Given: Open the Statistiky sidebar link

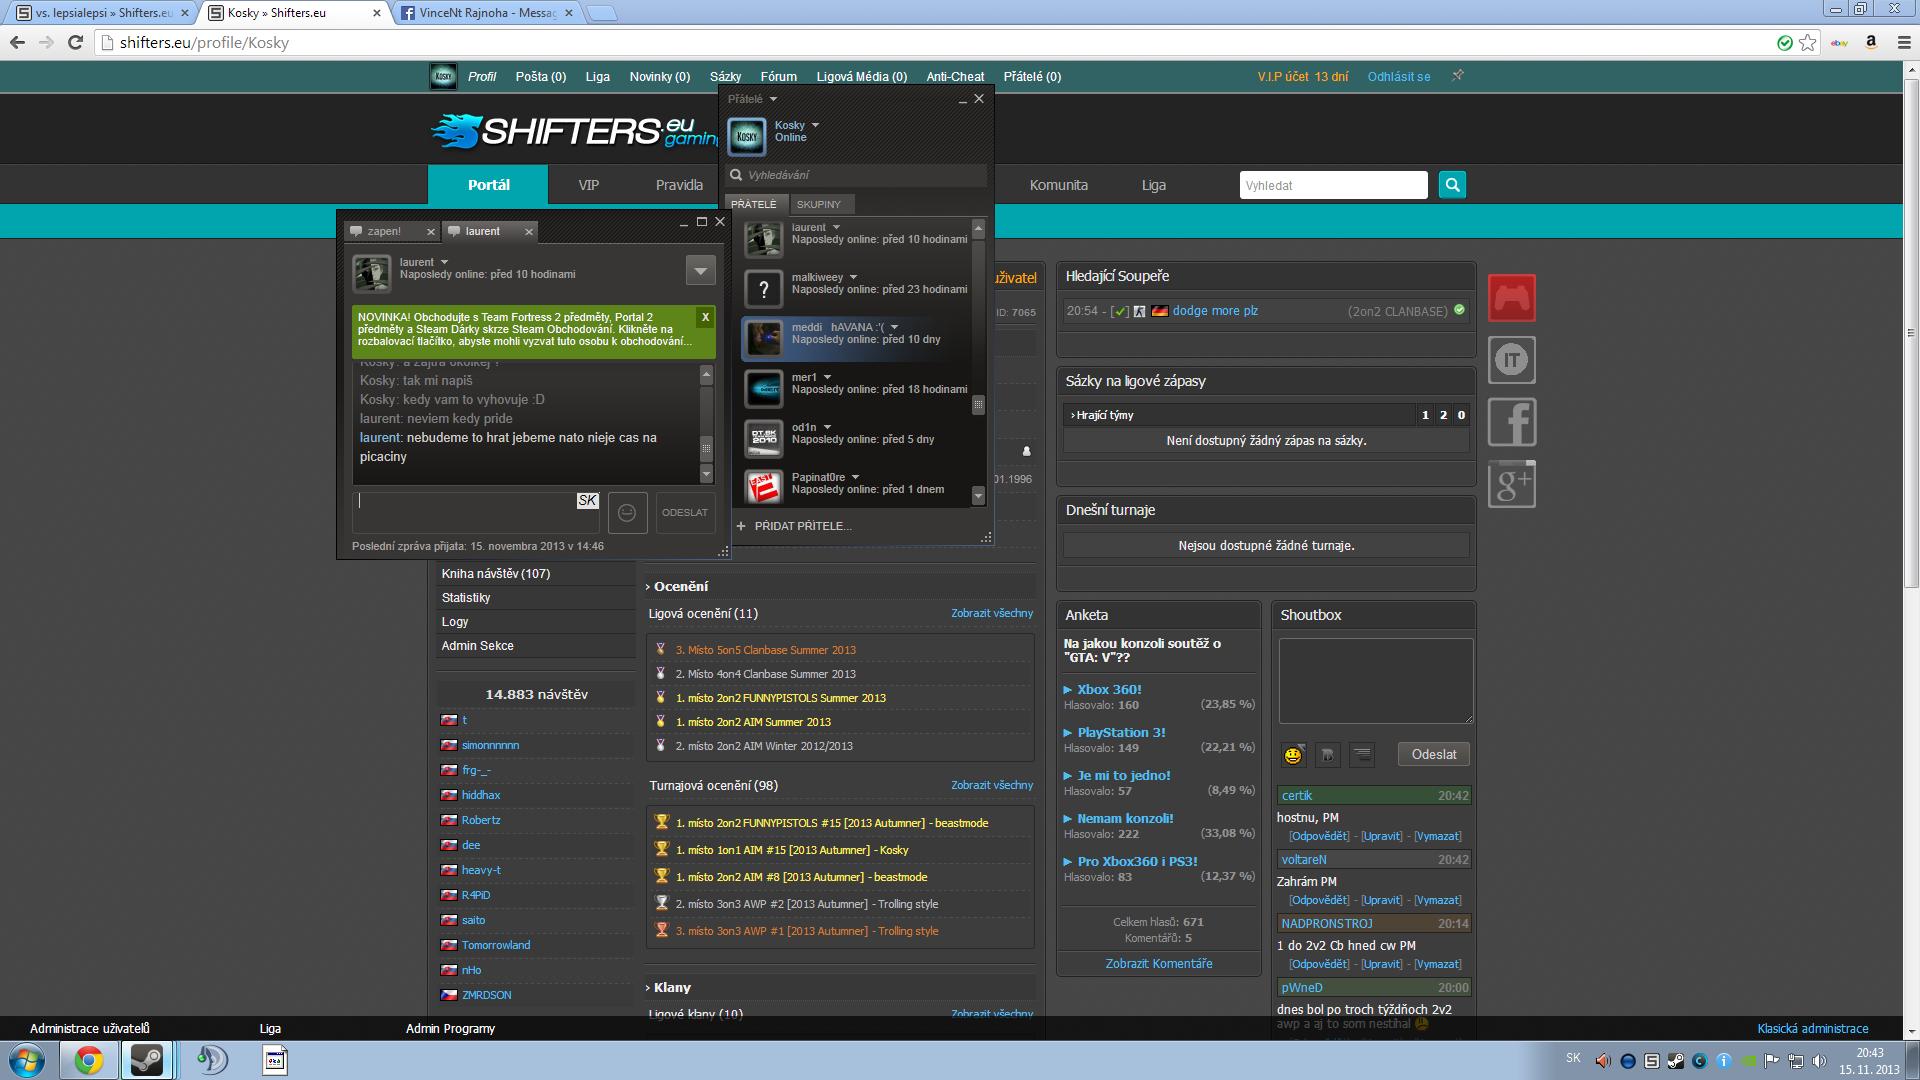Looking at the screenshot, I should pos(466,598).
